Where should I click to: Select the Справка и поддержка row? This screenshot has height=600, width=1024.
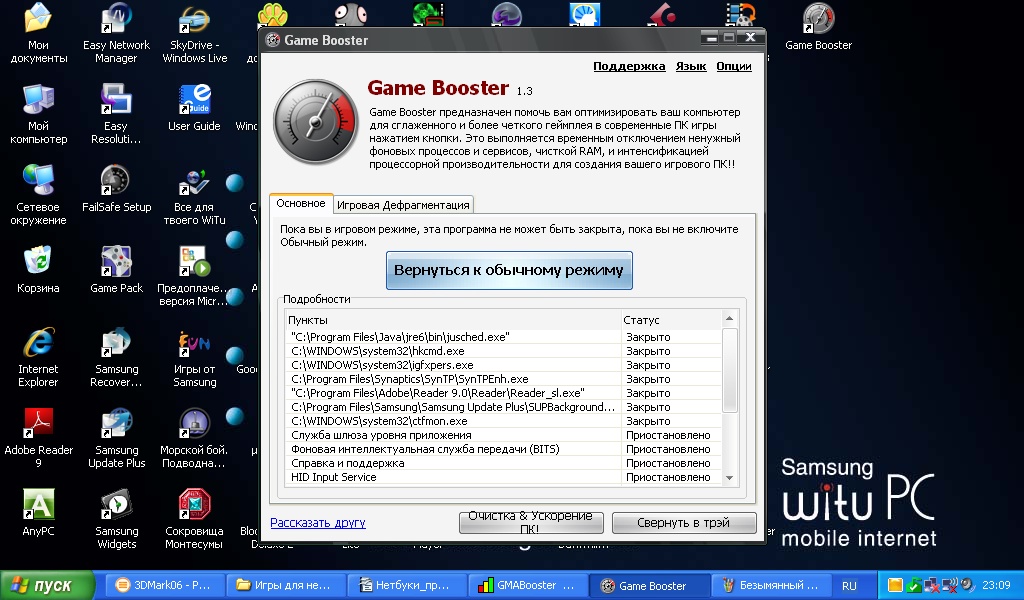(x=504, y=464)
